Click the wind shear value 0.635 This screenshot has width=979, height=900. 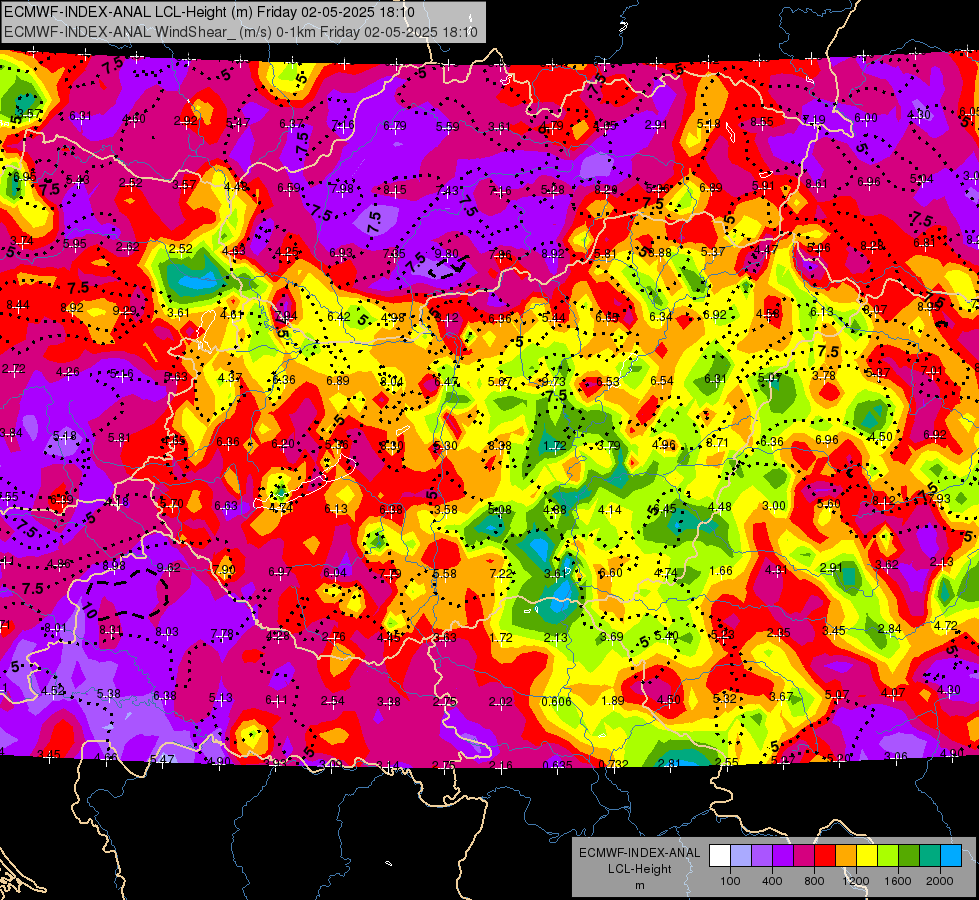point(557,765)
